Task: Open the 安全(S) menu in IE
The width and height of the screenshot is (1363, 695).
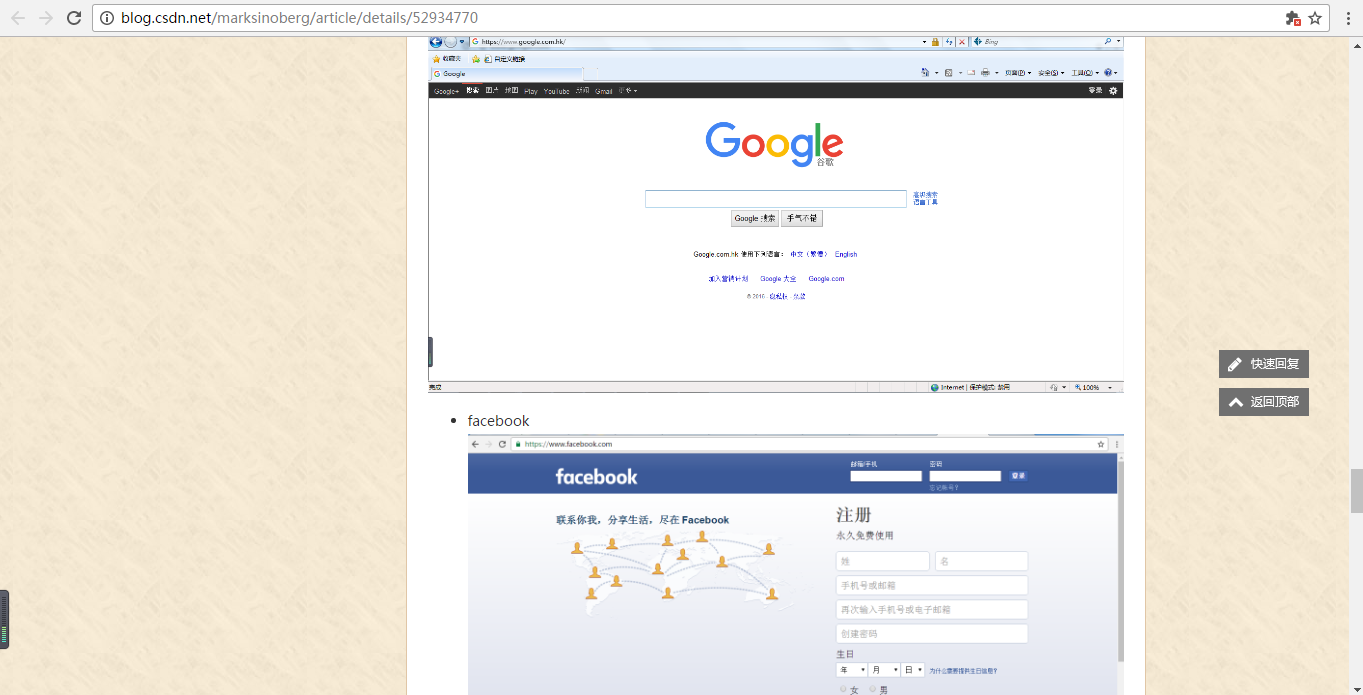Action: [x=1051, y=73]
